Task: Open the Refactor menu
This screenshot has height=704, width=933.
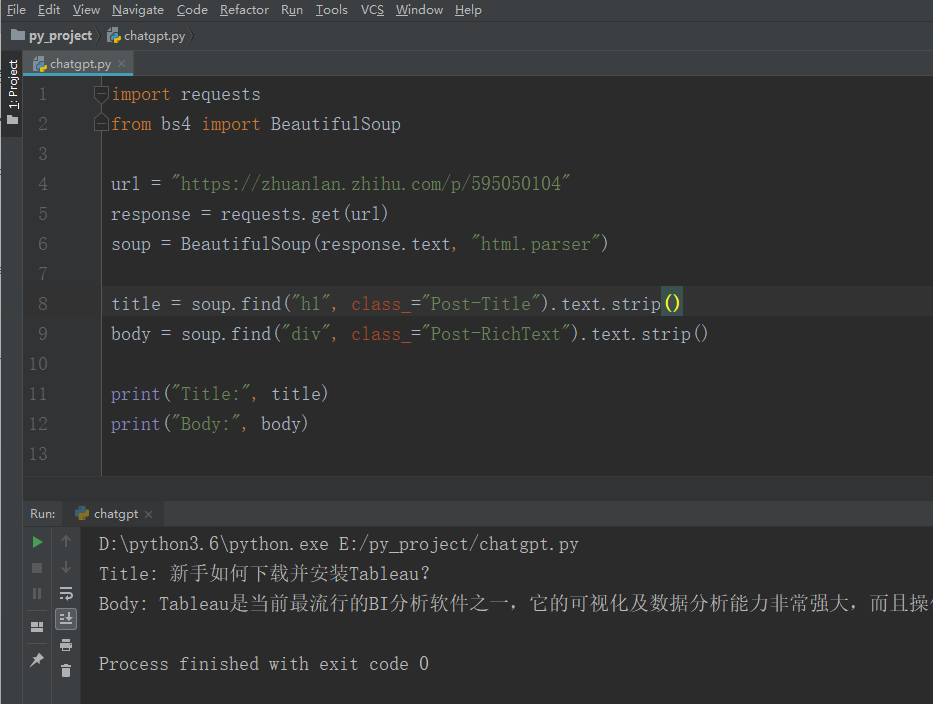Action: (x=245, y=10)
